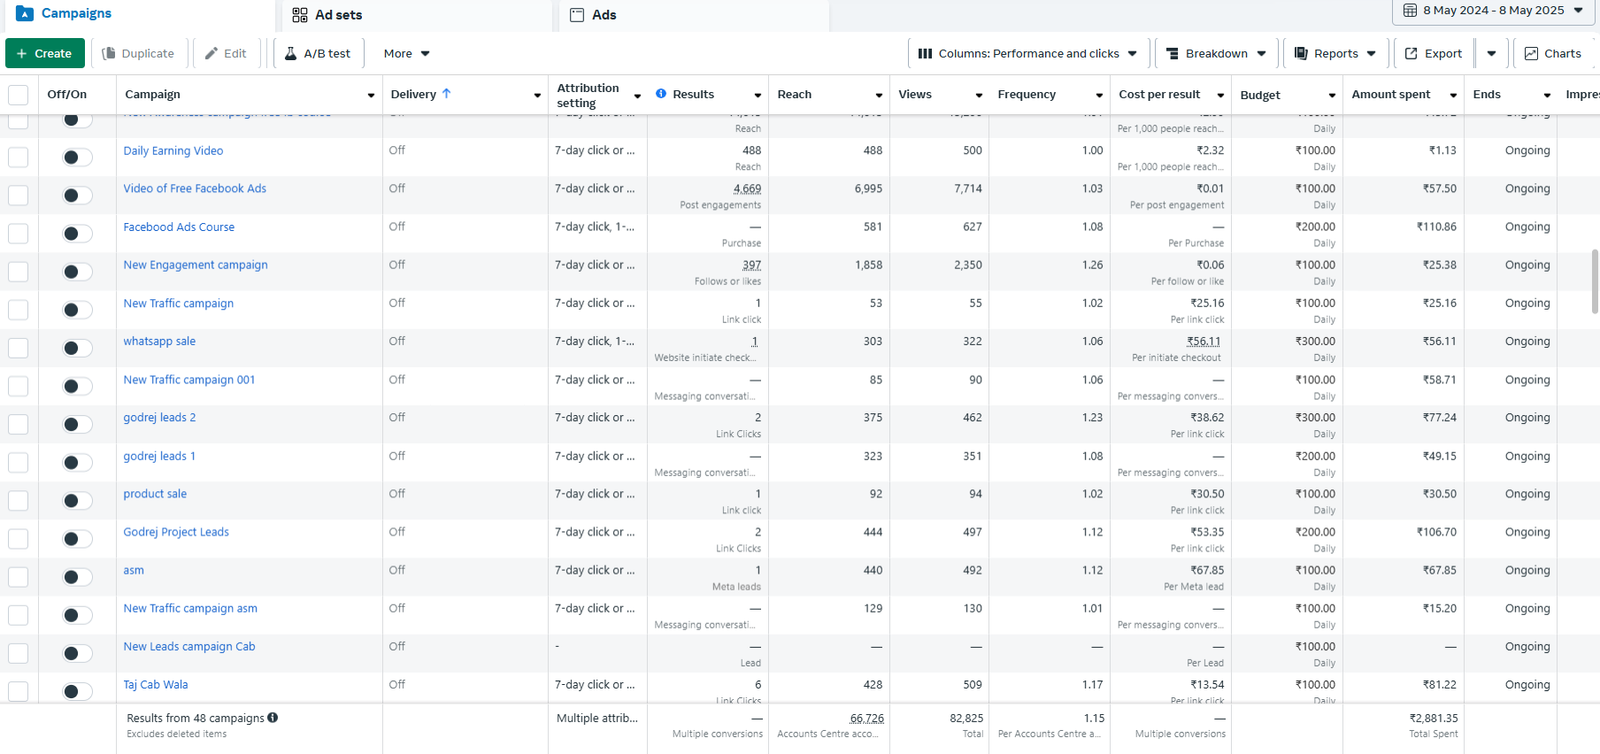Open the extra export options arrow

click(1491, 54)
